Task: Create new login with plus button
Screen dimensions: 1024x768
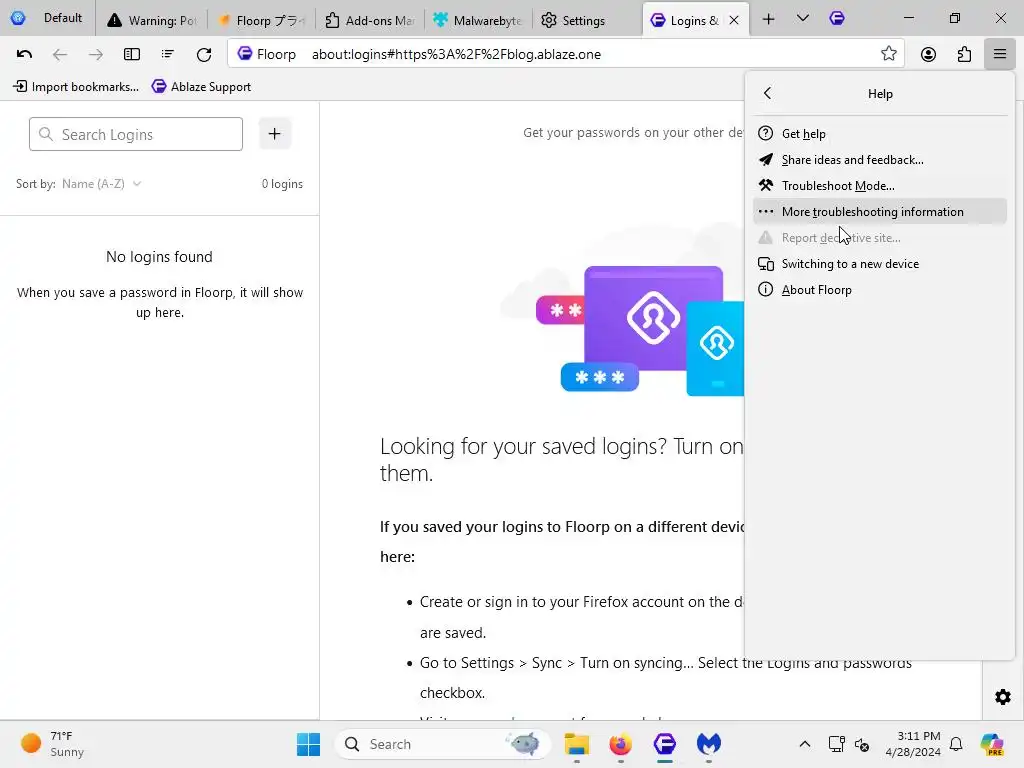Action: pyautogui.click(x=274, y=134)
